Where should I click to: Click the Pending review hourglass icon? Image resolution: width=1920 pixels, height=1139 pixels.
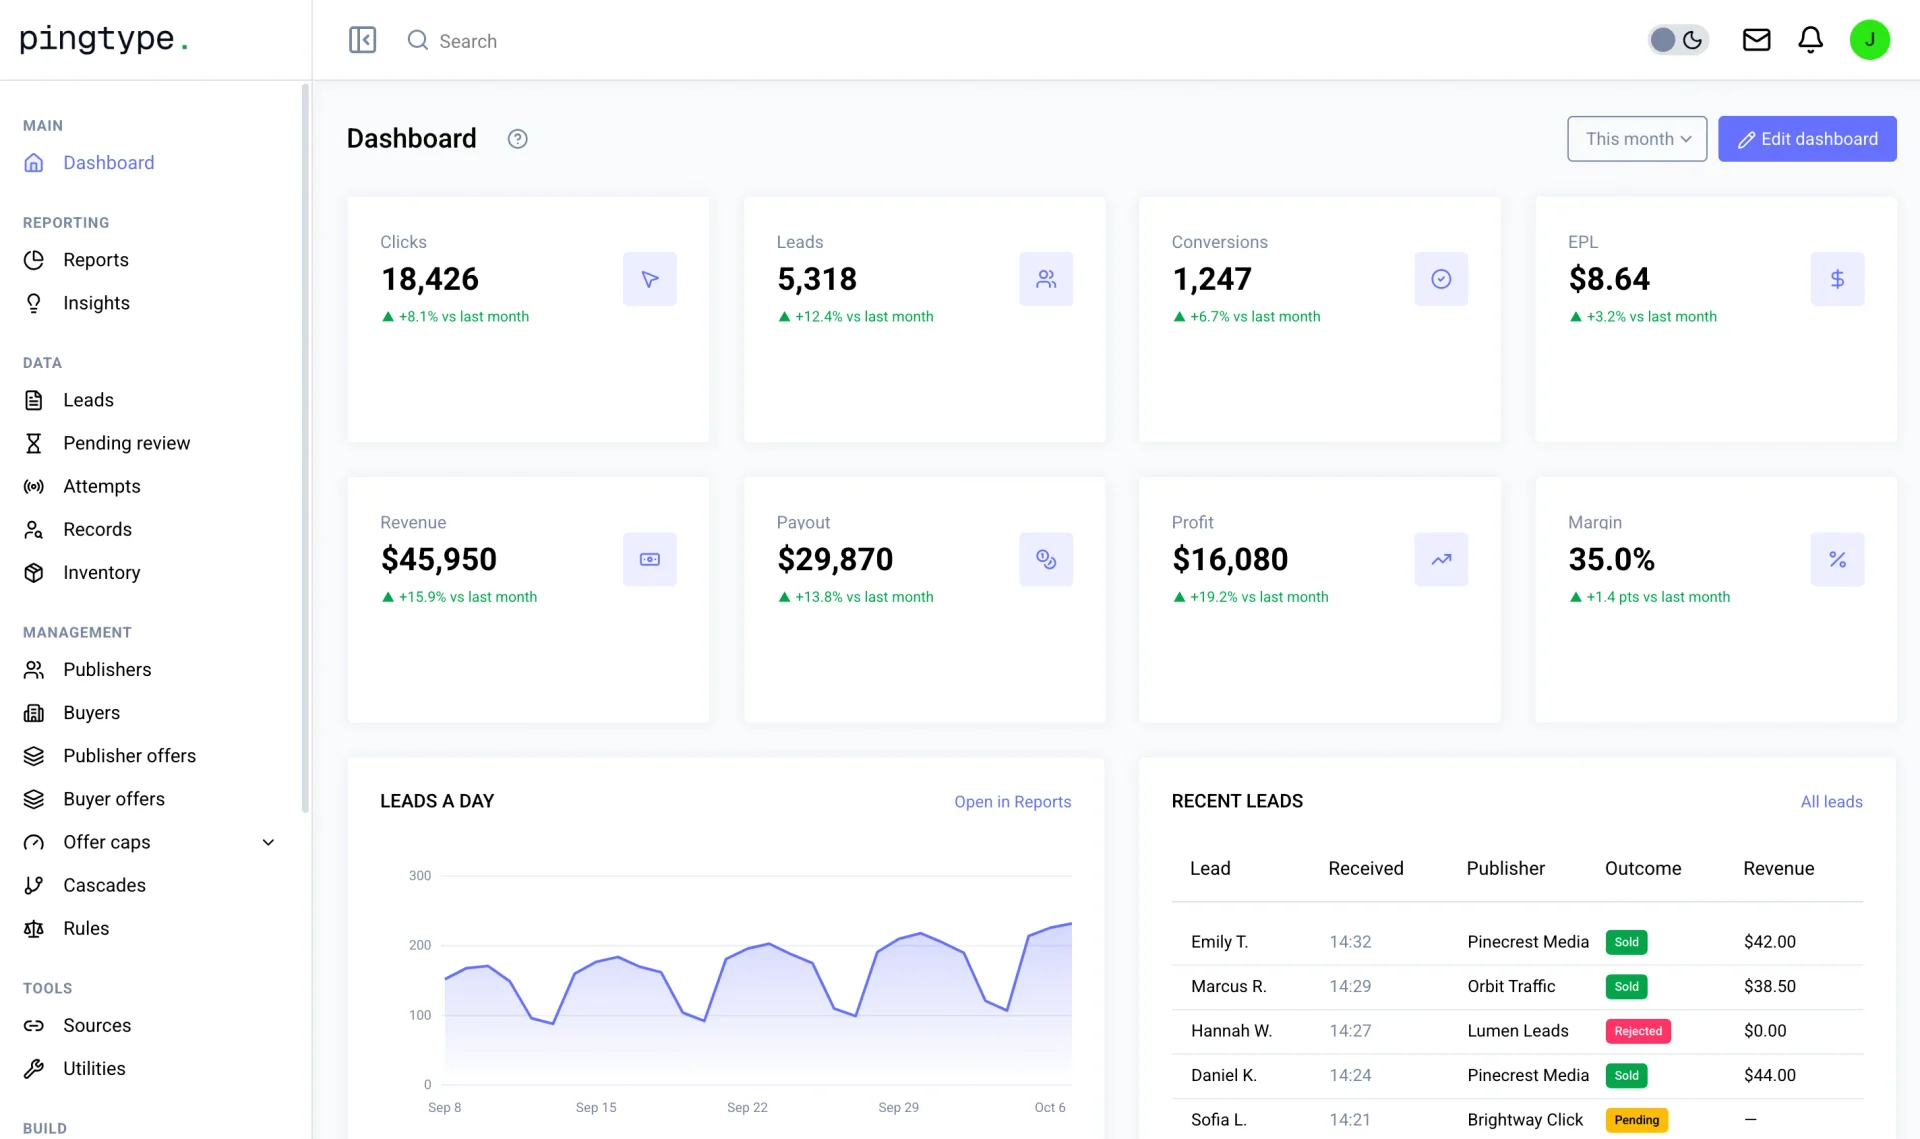point(34,443)
